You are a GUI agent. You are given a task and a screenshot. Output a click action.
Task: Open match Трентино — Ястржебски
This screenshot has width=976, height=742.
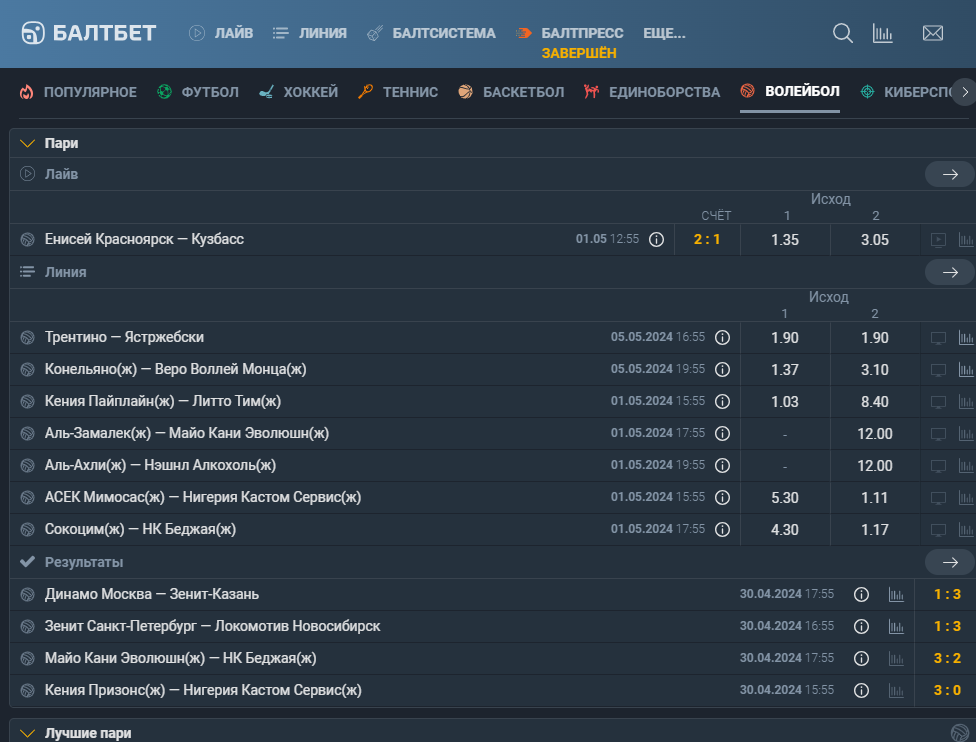pos(124,337)
